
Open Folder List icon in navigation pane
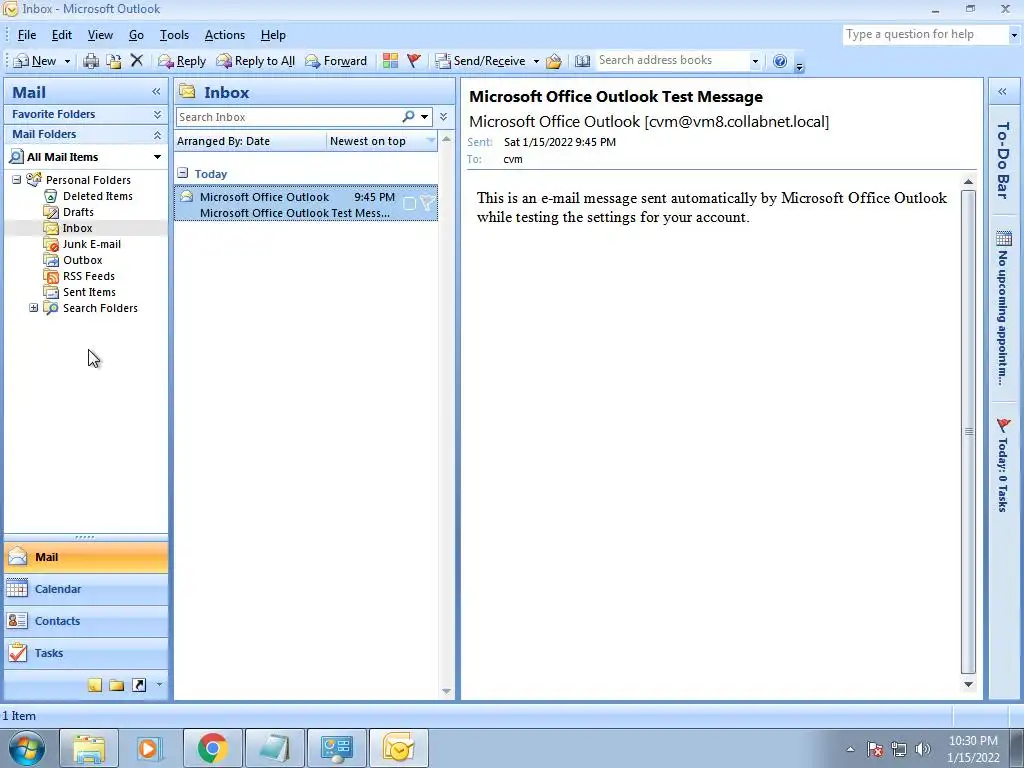pyautogui.click(x=117, y=685)
